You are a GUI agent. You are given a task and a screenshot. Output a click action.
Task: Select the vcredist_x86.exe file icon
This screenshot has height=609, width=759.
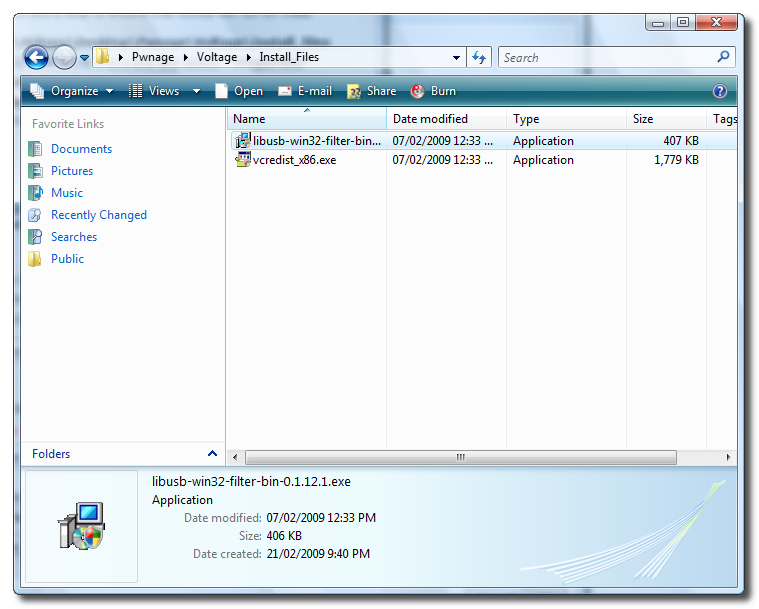[x=242, y=160]
